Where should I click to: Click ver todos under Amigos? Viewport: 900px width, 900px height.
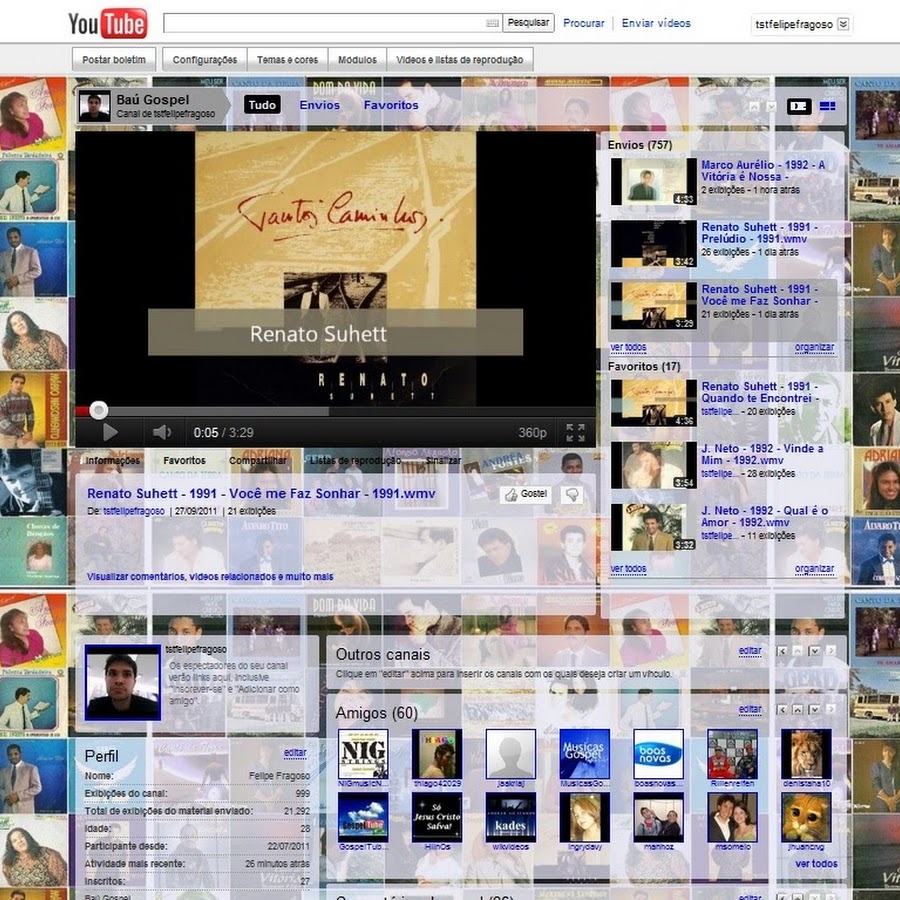(x=816, y=863)
